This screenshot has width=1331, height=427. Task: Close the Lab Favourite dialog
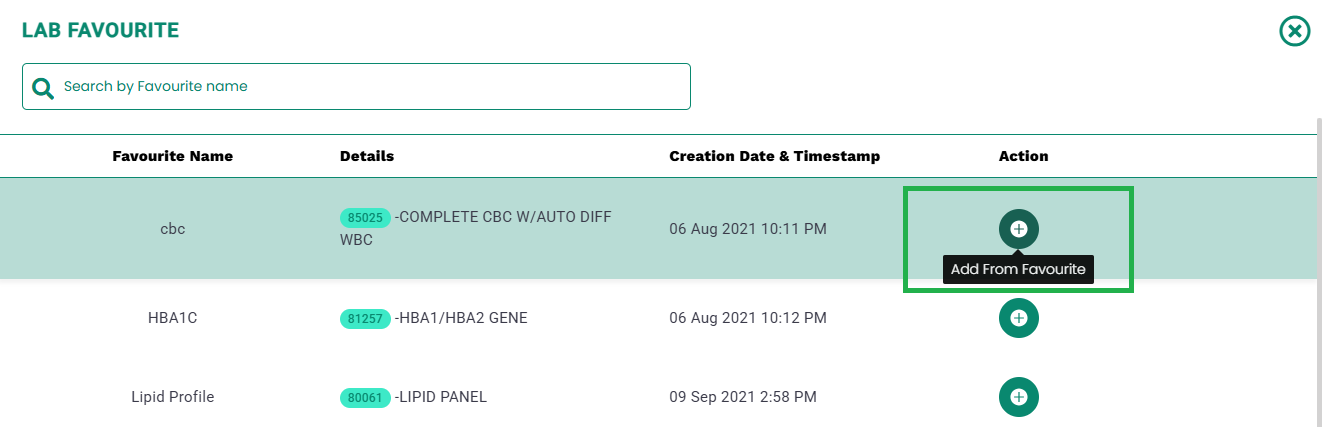(1295, 31)
